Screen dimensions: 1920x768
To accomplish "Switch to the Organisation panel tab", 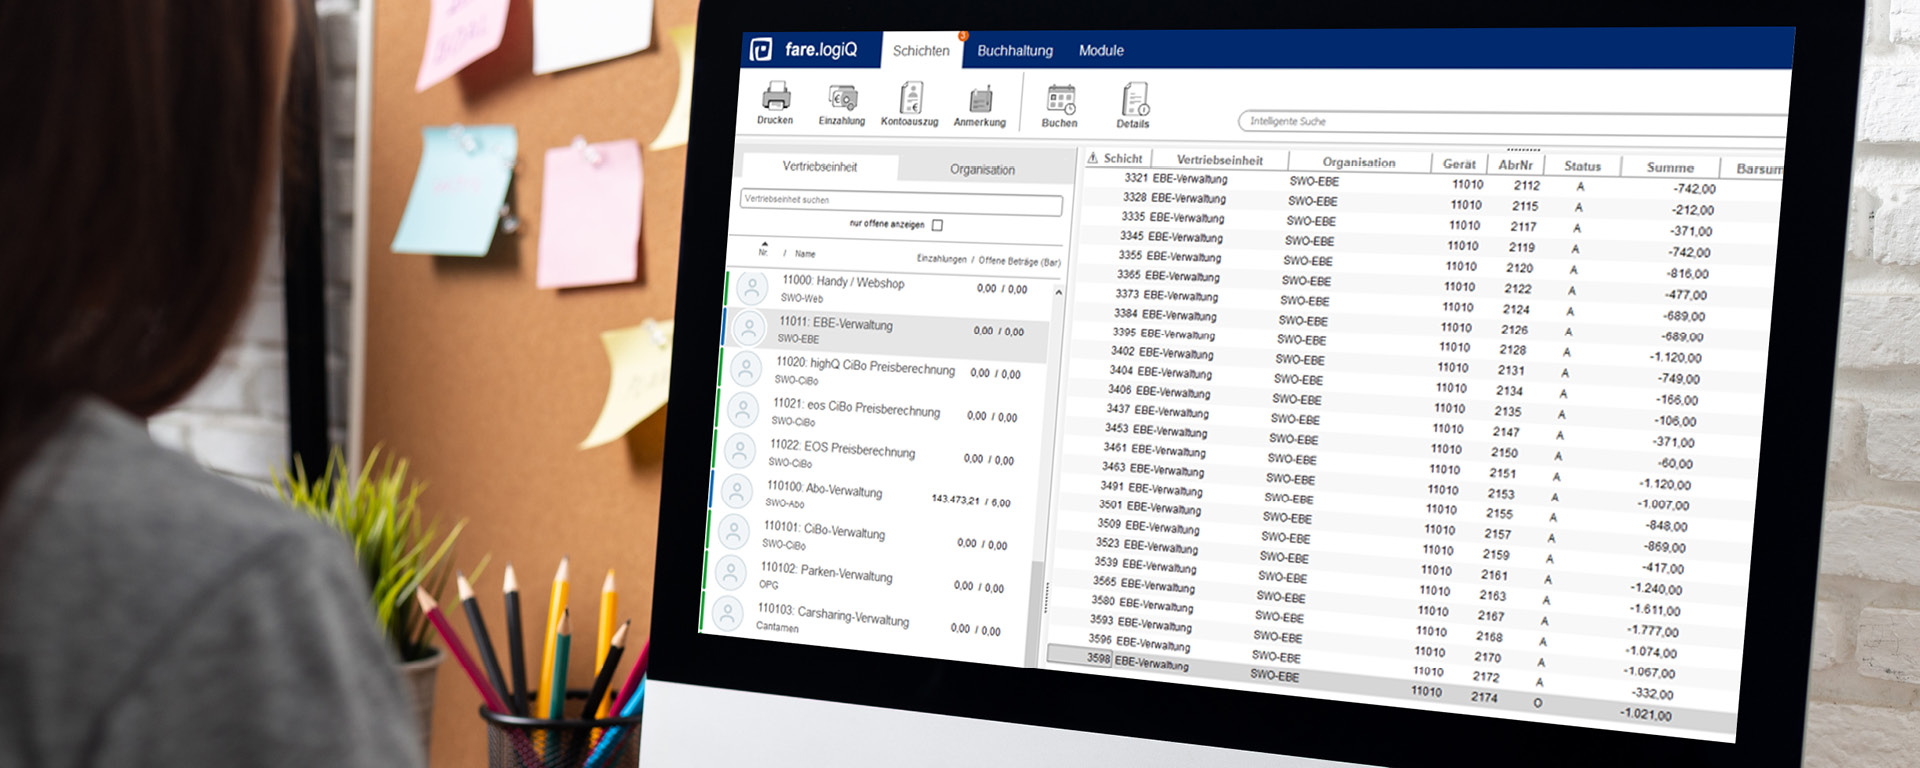I will (x=982, y=169).
